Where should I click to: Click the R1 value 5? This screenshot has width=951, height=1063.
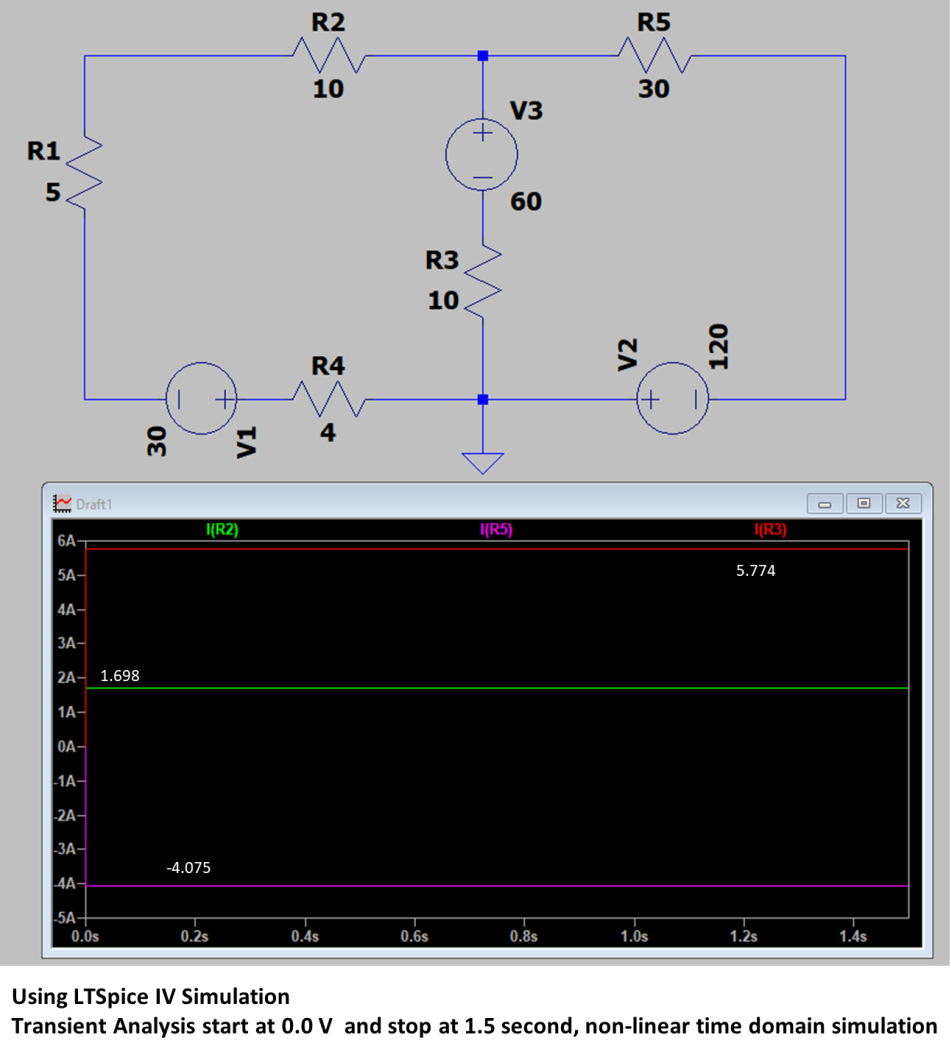click(x=53, y=193)
